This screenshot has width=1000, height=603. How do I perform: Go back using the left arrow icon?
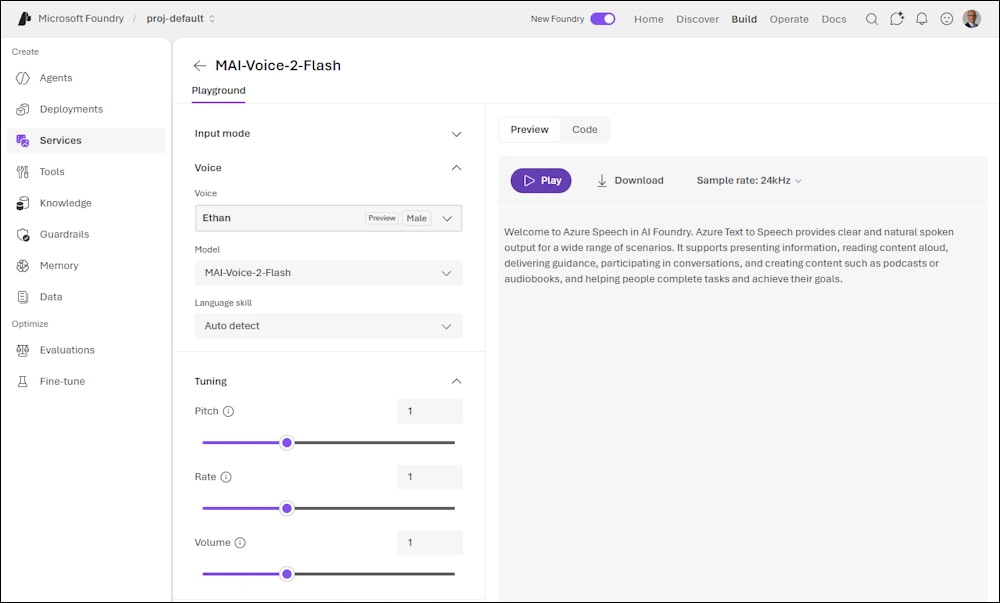pyautogui.click(x=200, y=66)
